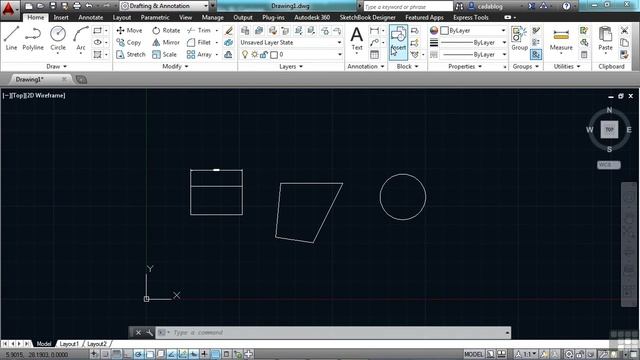Open the ByLayer linetype dropdown
640x360 pixels.
coord(473,54)
